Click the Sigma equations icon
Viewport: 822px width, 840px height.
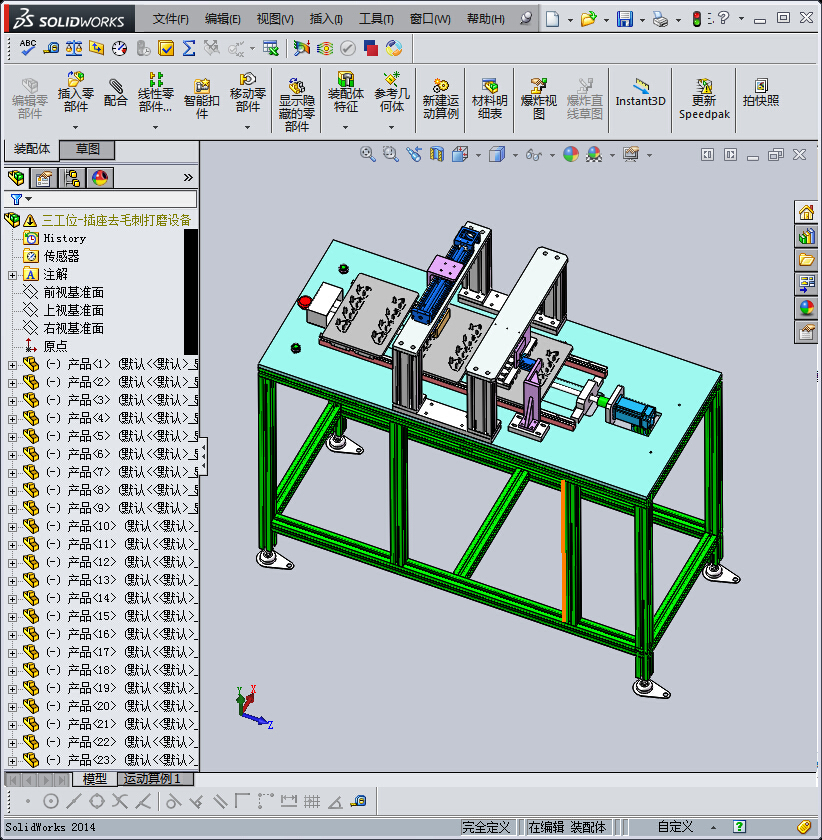pos(189,48)
